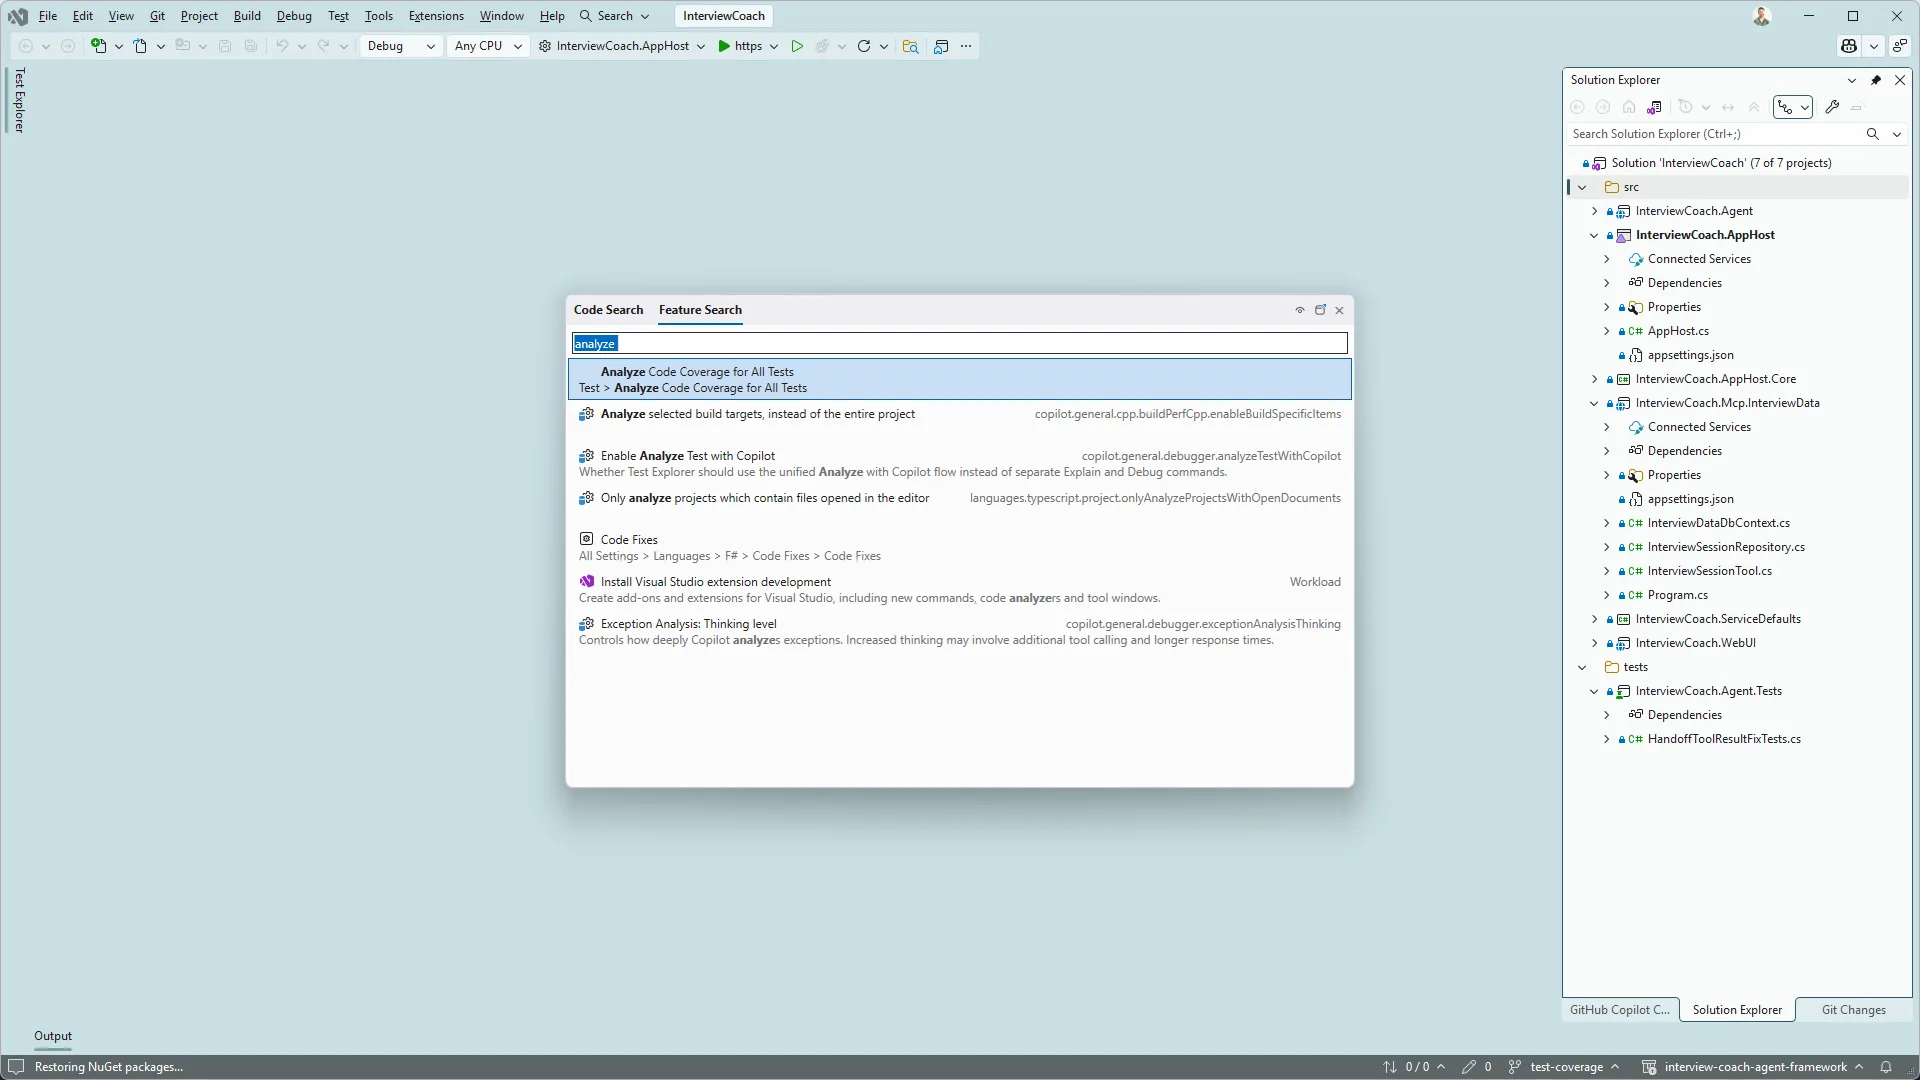Click the New Item toolbar icon
Screen dimensions: 1920x1080
tap(98, 46)
